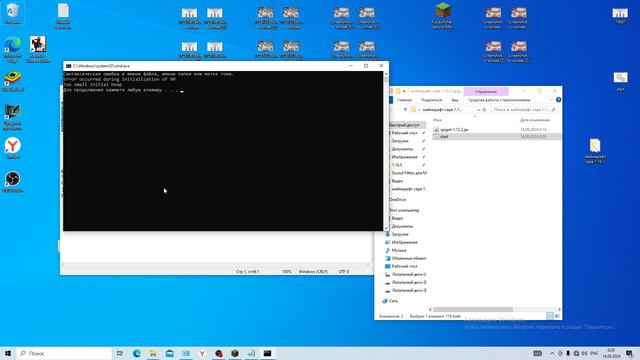Viewport: 640px width, 360px height.
Task: Open Task View from the taskbar
Action: click(120, 353)
